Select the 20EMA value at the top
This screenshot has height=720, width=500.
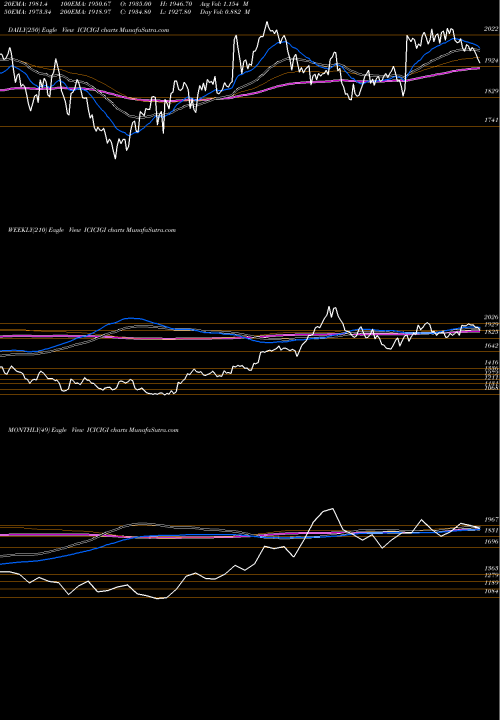[x=26, y=4]
